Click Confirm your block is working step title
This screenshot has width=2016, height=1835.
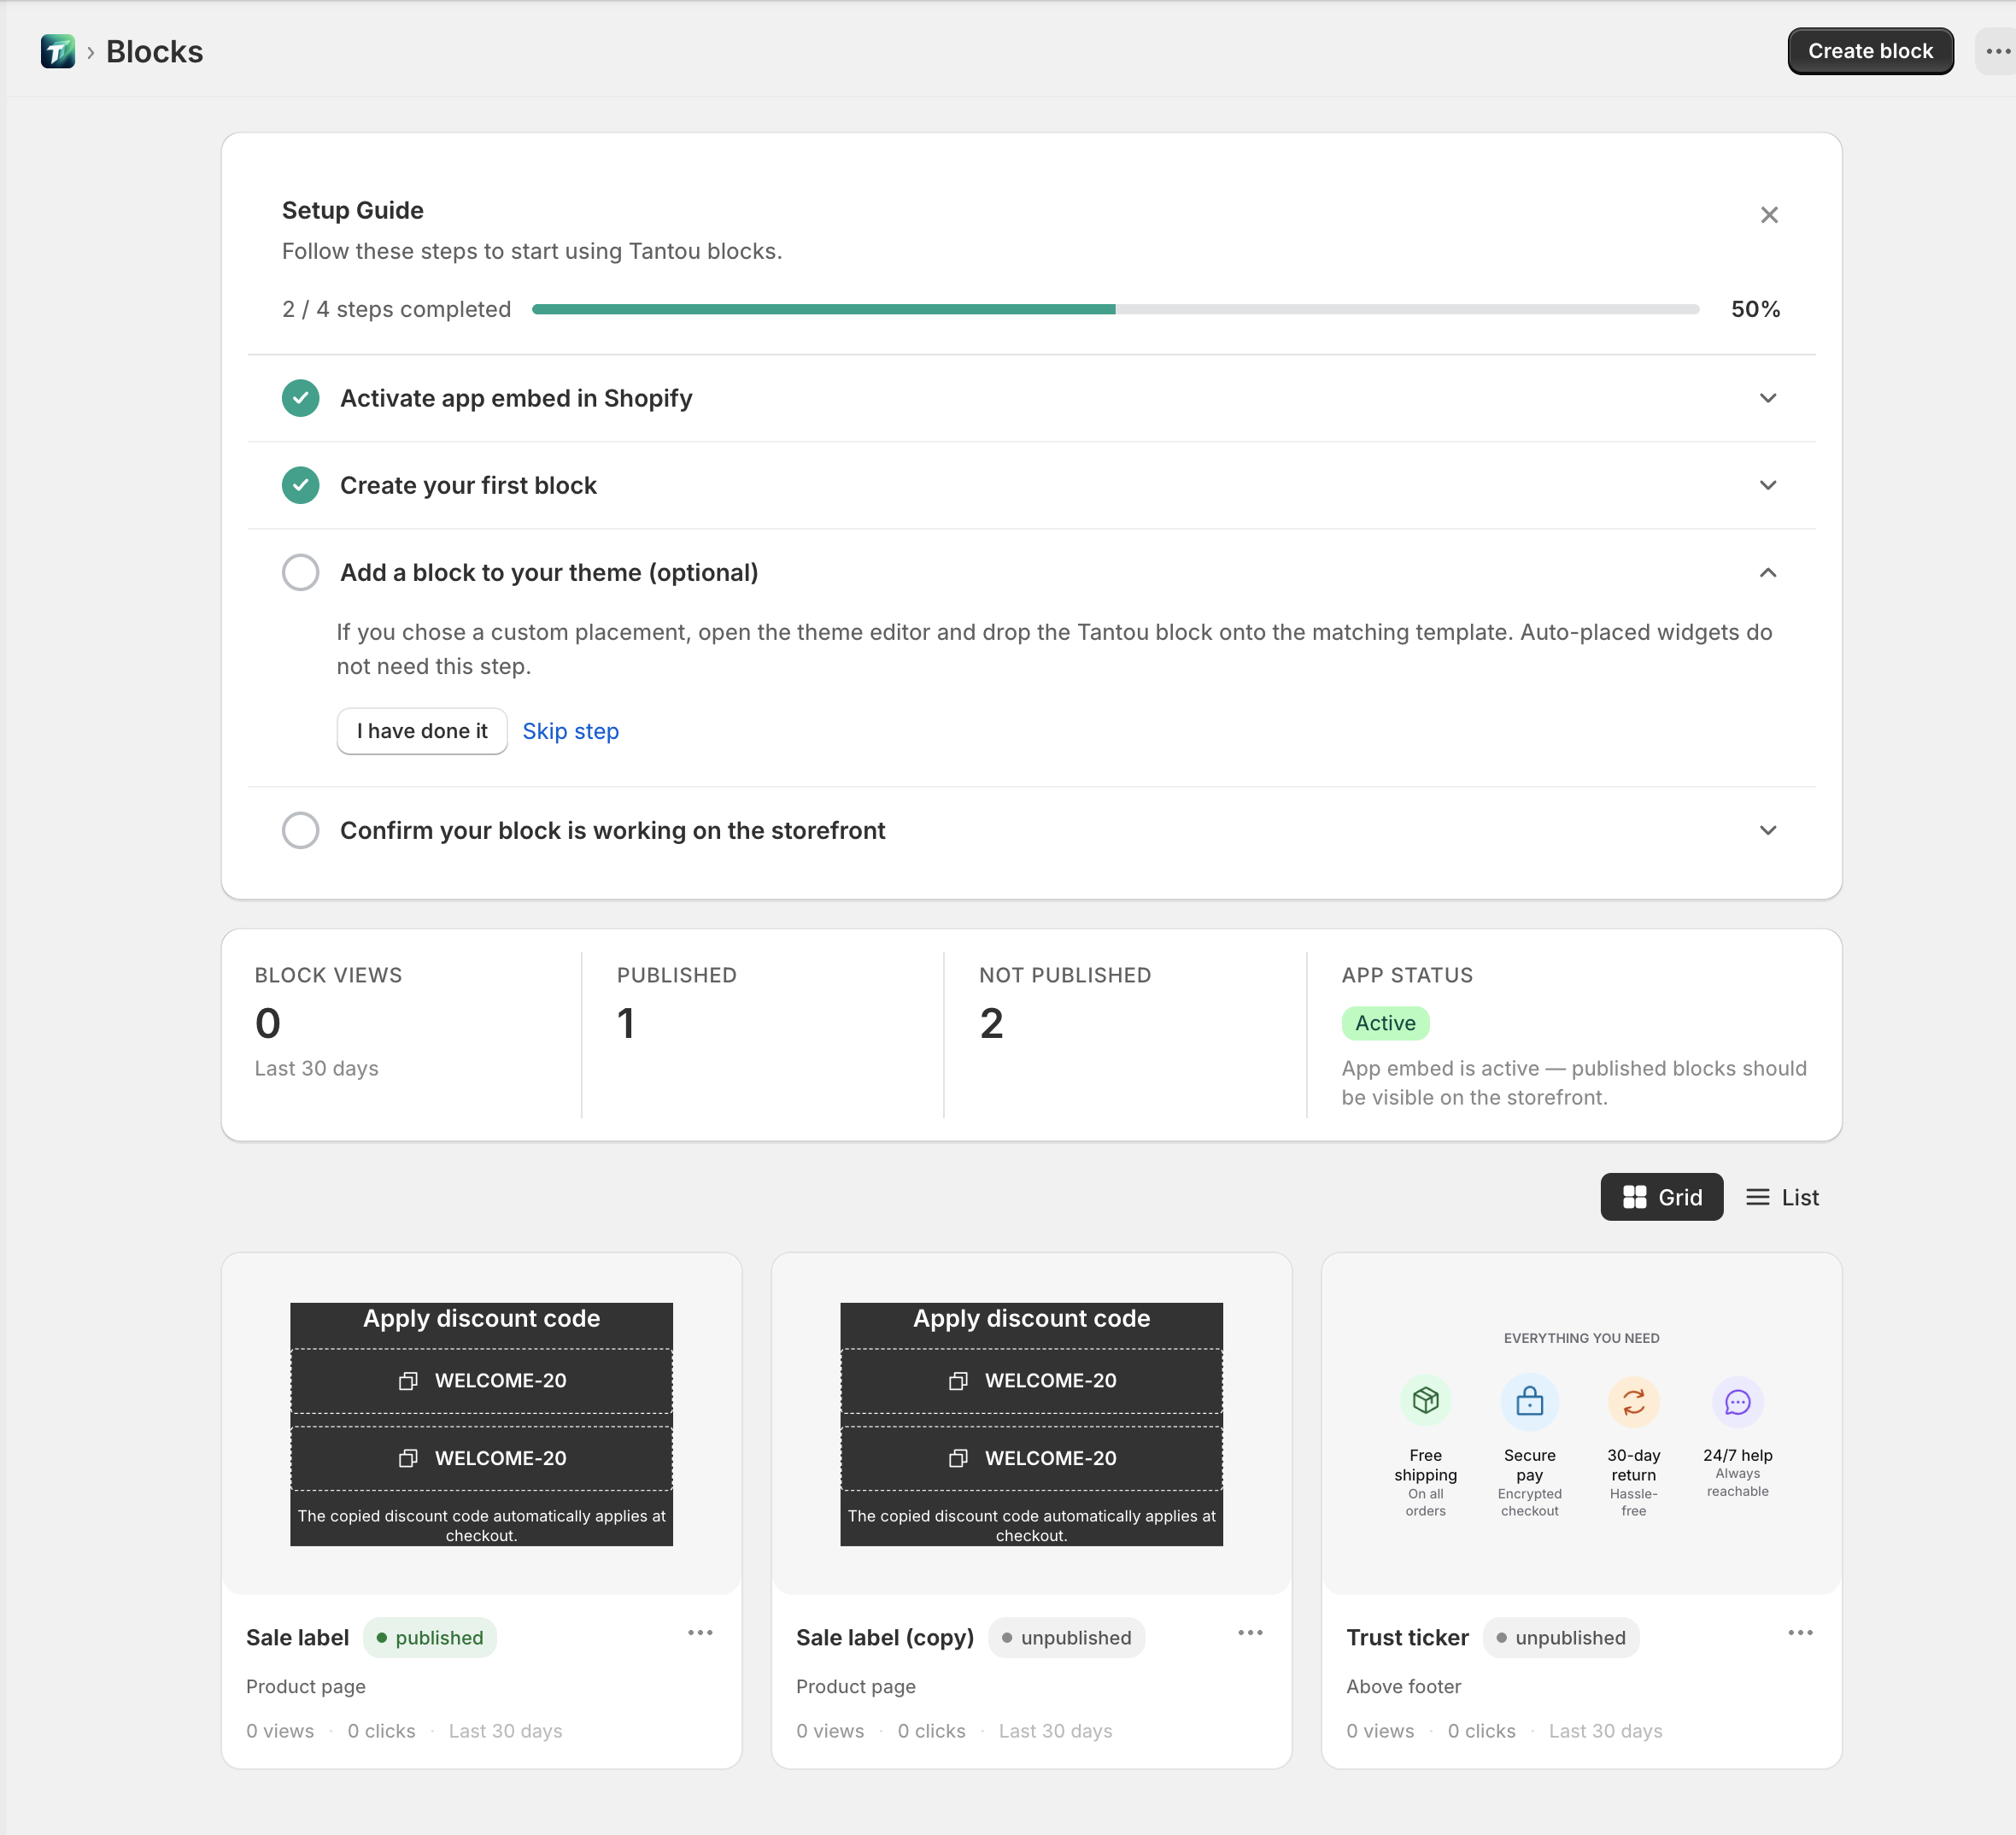pyautogui.click(x=612, y=830)
